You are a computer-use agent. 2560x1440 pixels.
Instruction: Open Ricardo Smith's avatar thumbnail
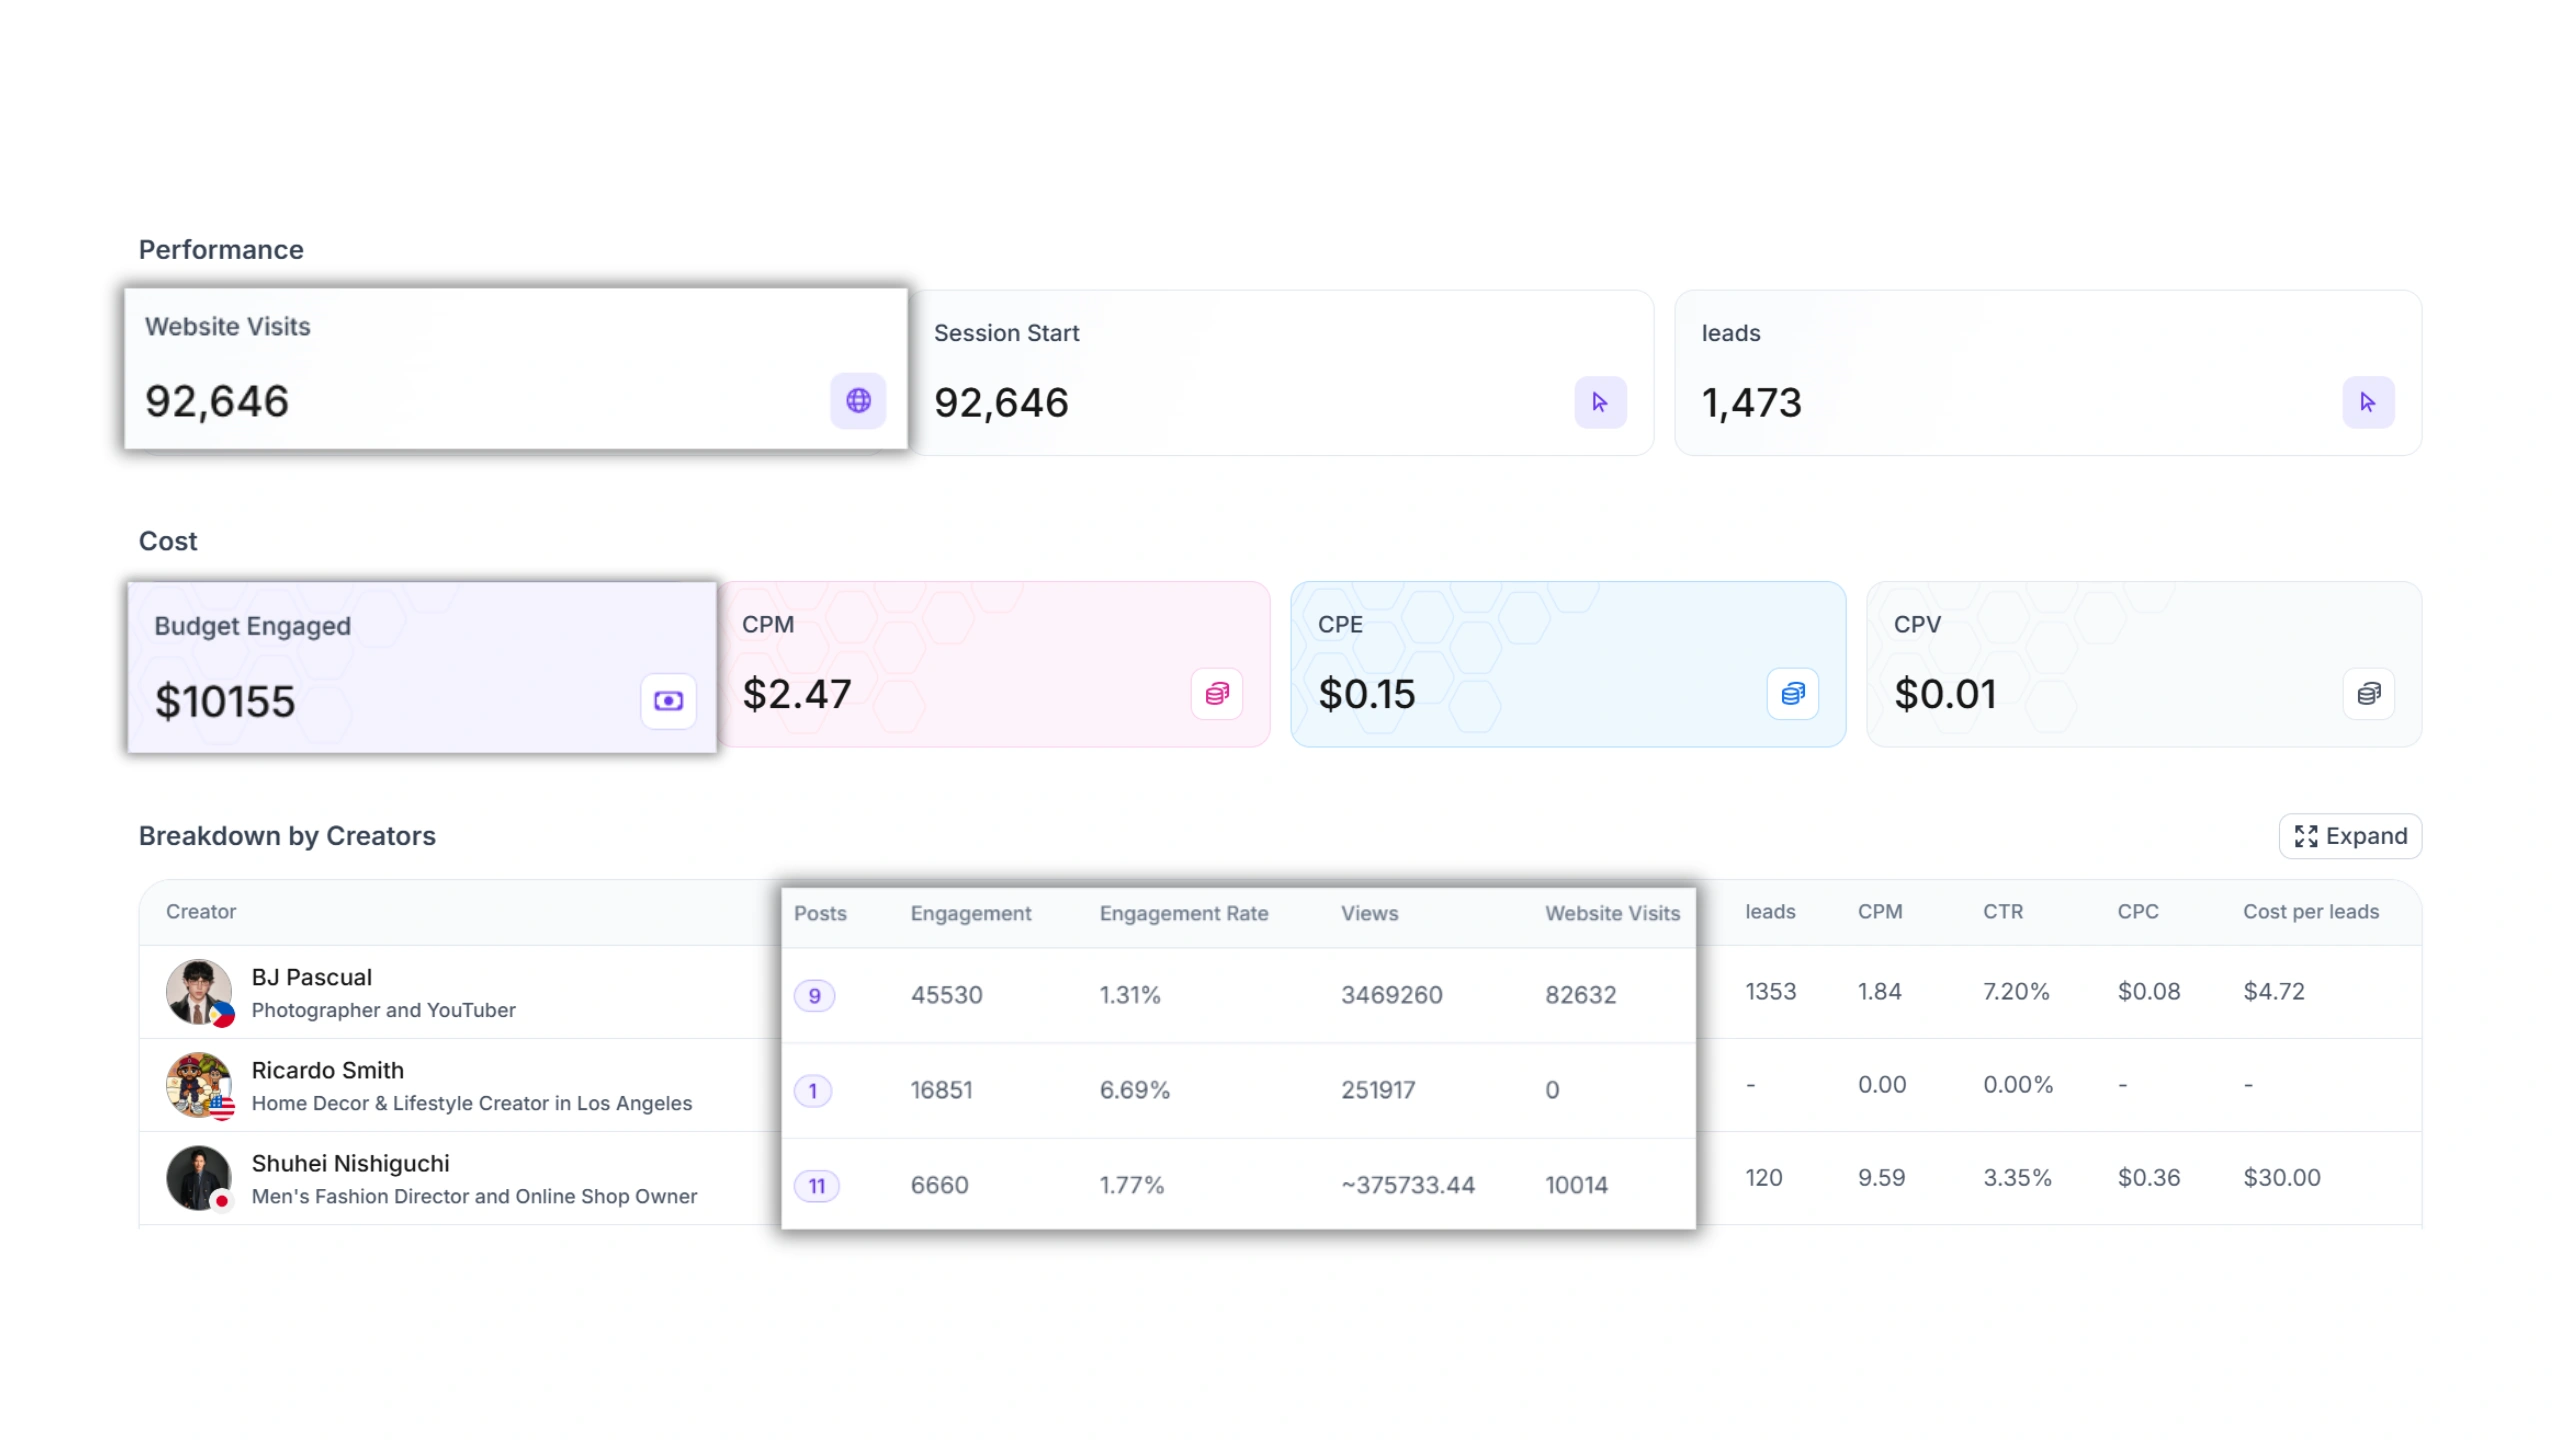(199, 1085)
